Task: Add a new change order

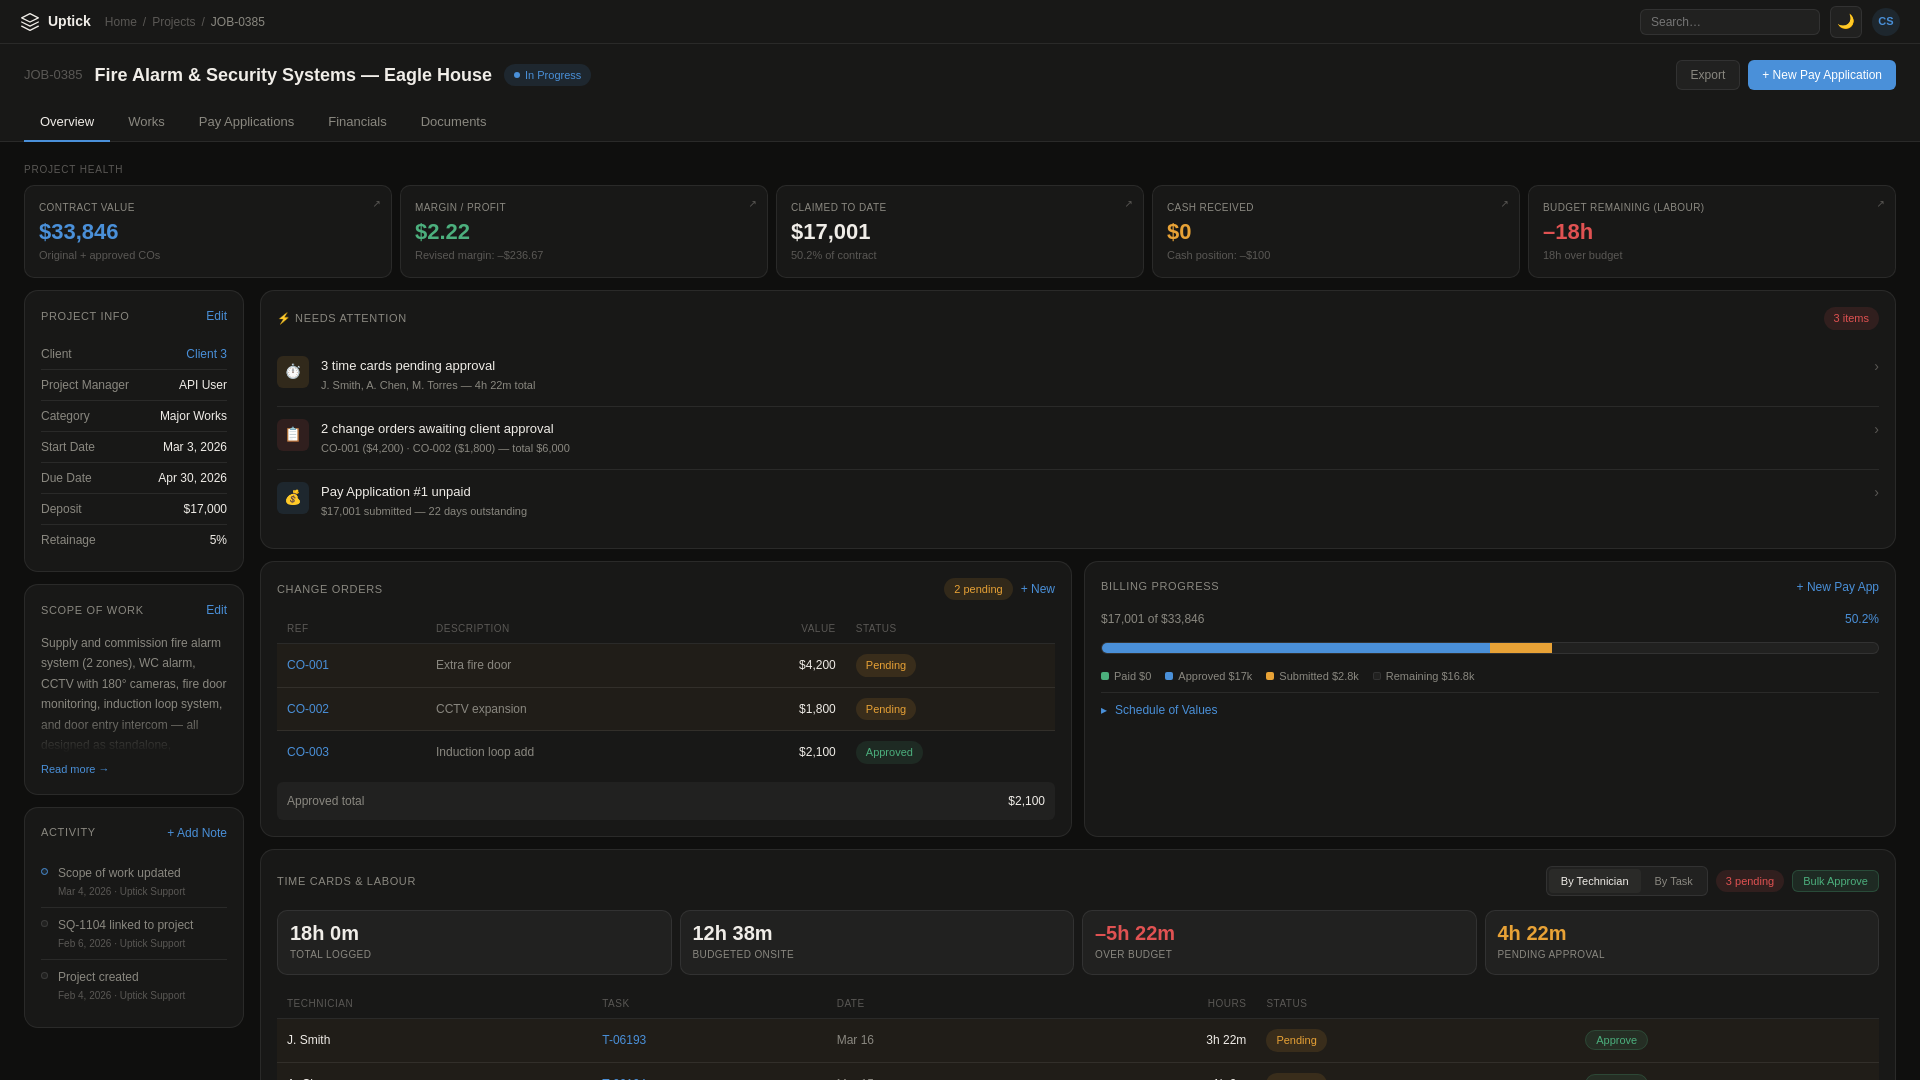Action: 1038,589
